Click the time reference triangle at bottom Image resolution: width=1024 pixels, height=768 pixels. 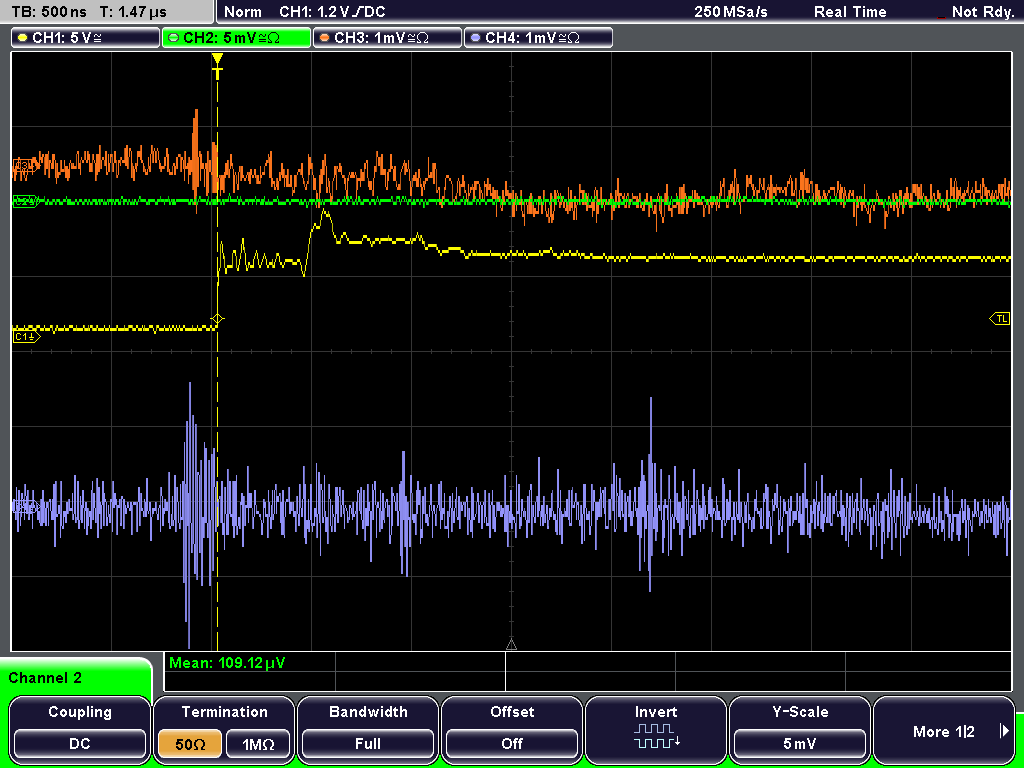pos(511,645)
